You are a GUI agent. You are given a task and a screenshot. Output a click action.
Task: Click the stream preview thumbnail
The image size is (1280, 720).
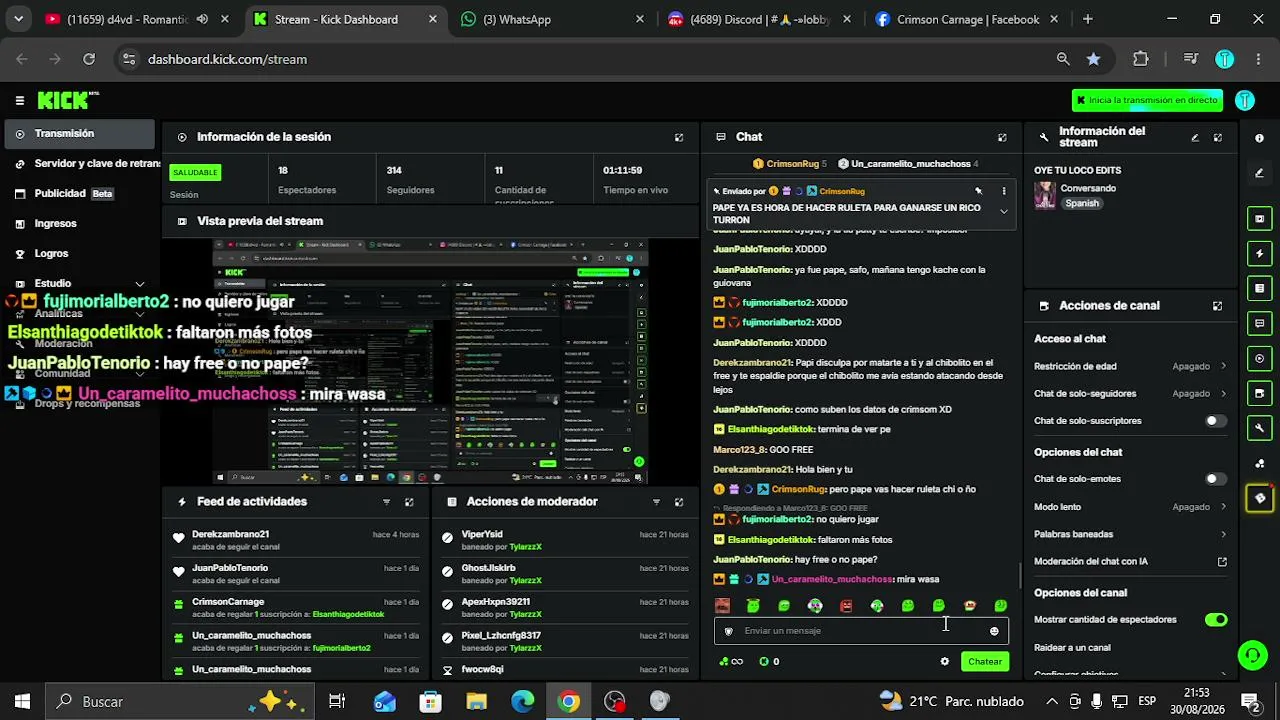pyautogui.click(x=430, y=362)
